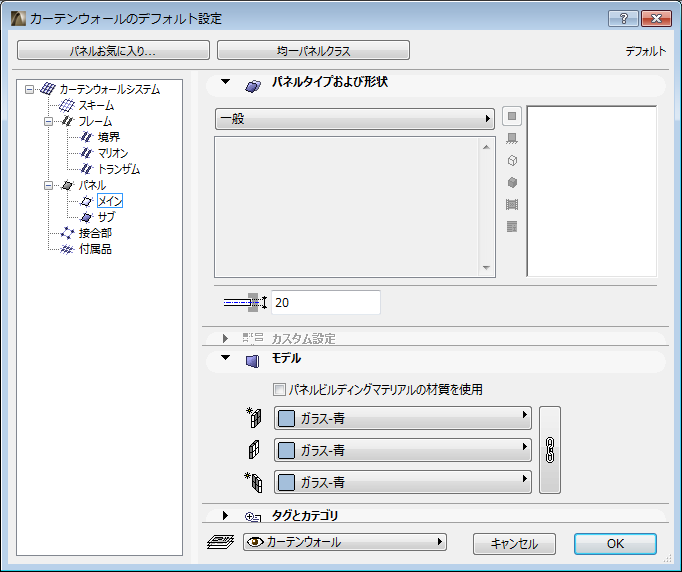
Task: Click the トランザム frame icon
Action: point(87,169)
